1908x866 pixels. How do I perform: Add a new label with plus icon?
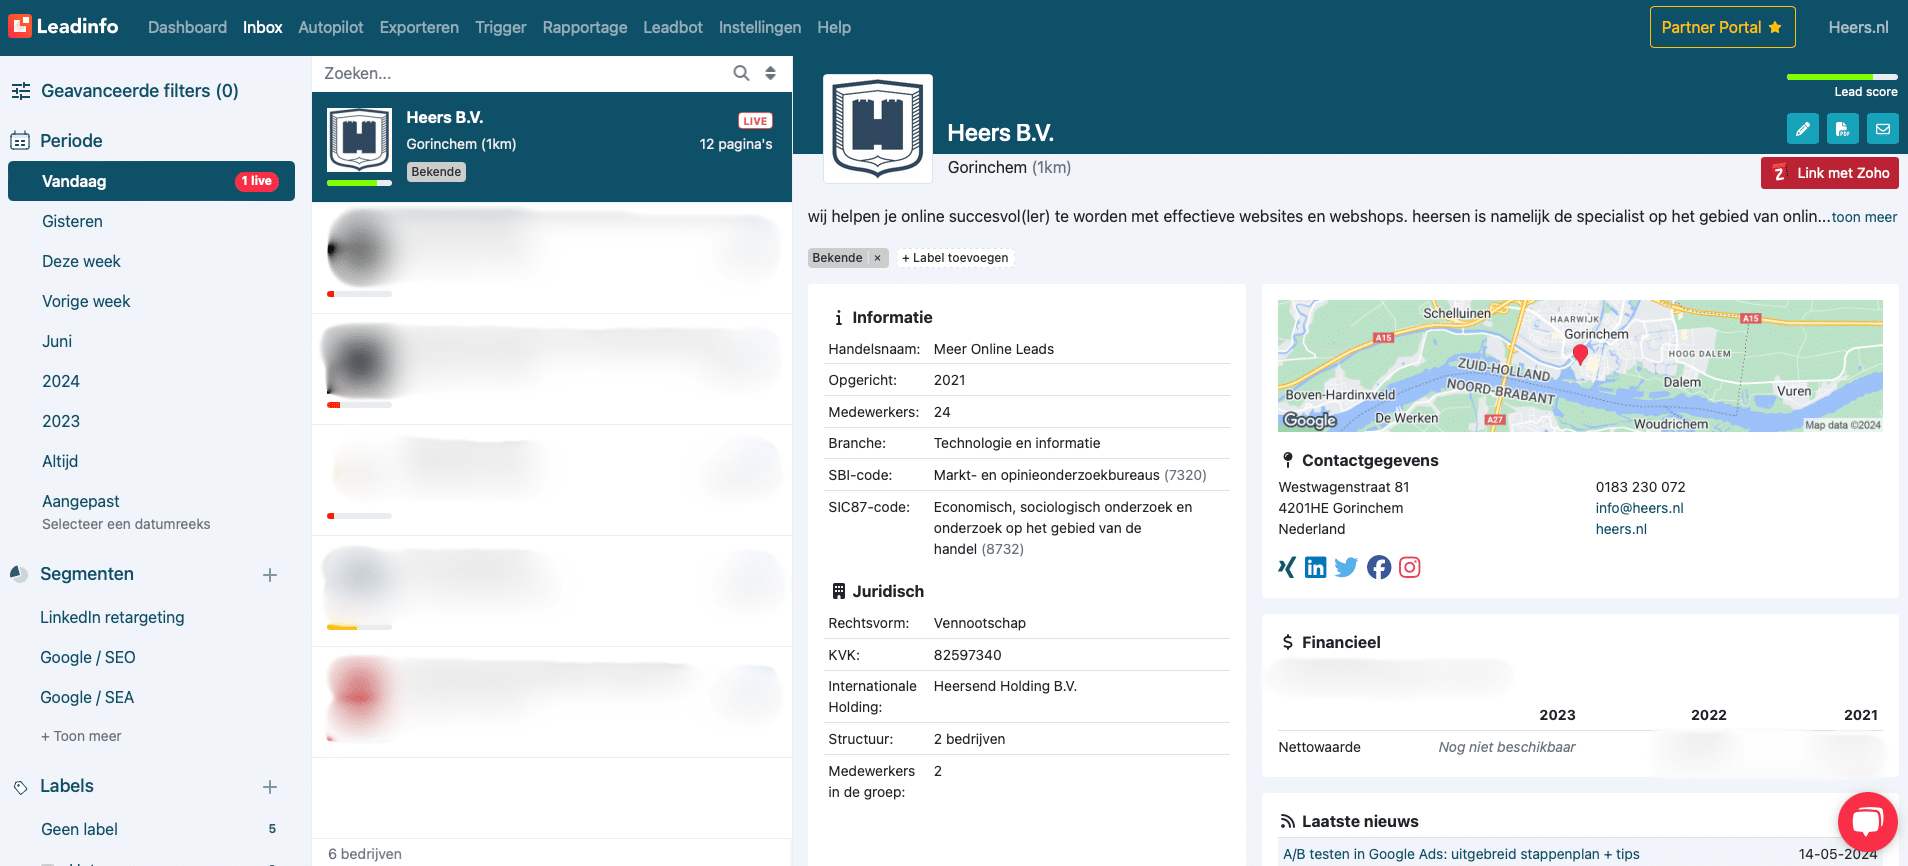point(270,787)
